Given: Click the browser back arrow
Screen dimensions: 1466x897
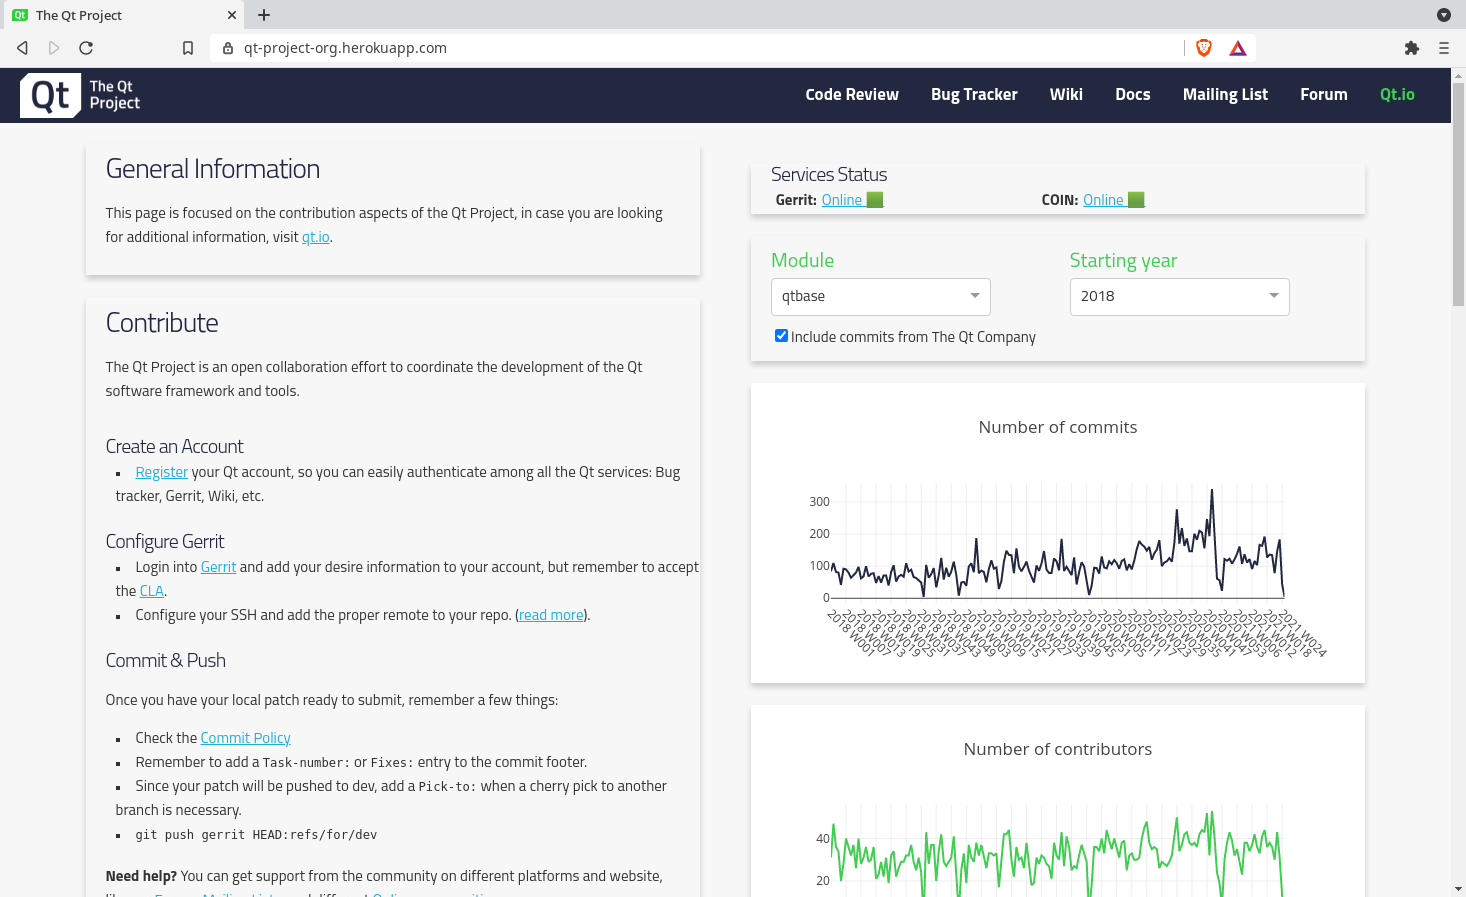Looking at the screenshot, I should click(22, 48).
